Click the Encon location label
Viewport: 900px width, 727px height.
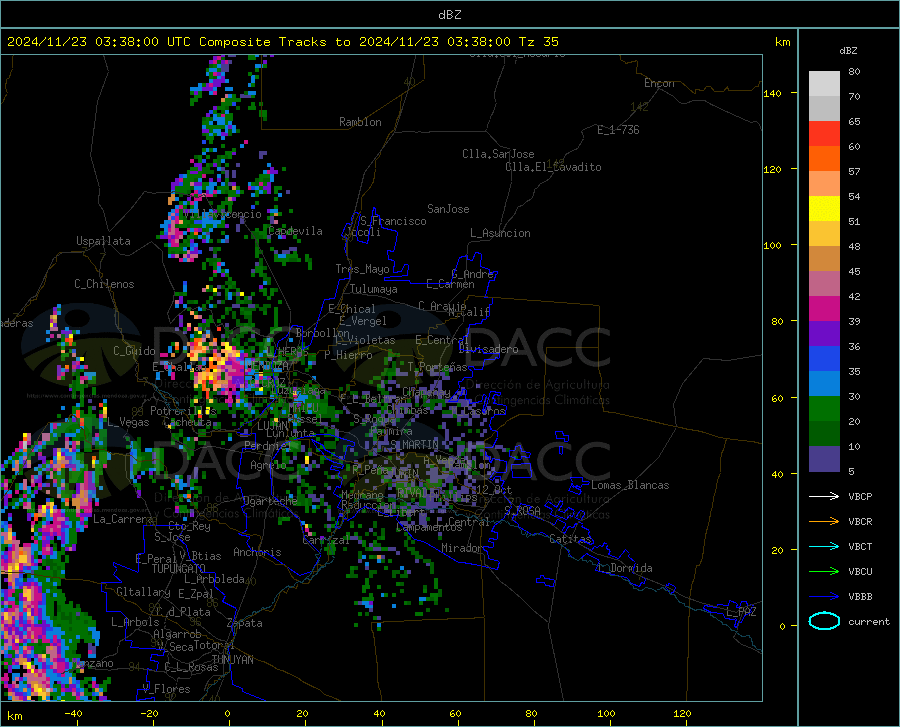point(659,83)
